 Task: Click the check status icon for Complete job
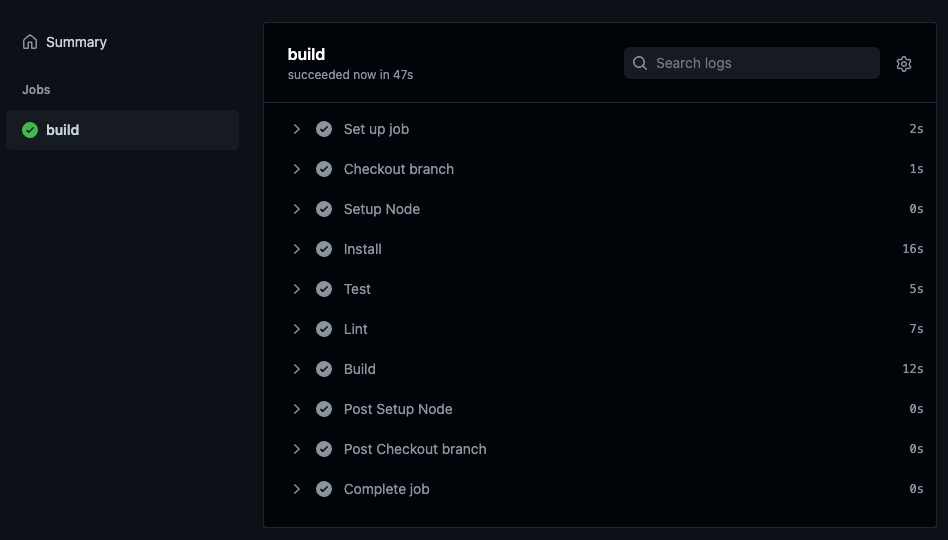[324, 489]
